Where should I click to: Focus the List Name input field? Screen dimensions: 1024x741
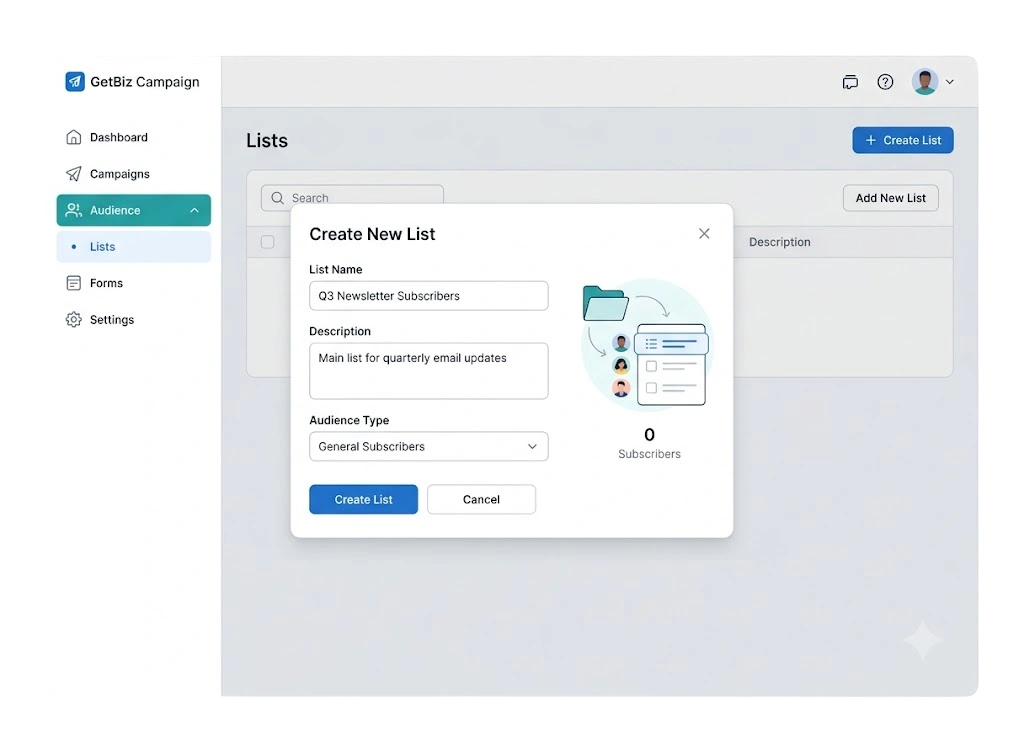pos(428,296)
